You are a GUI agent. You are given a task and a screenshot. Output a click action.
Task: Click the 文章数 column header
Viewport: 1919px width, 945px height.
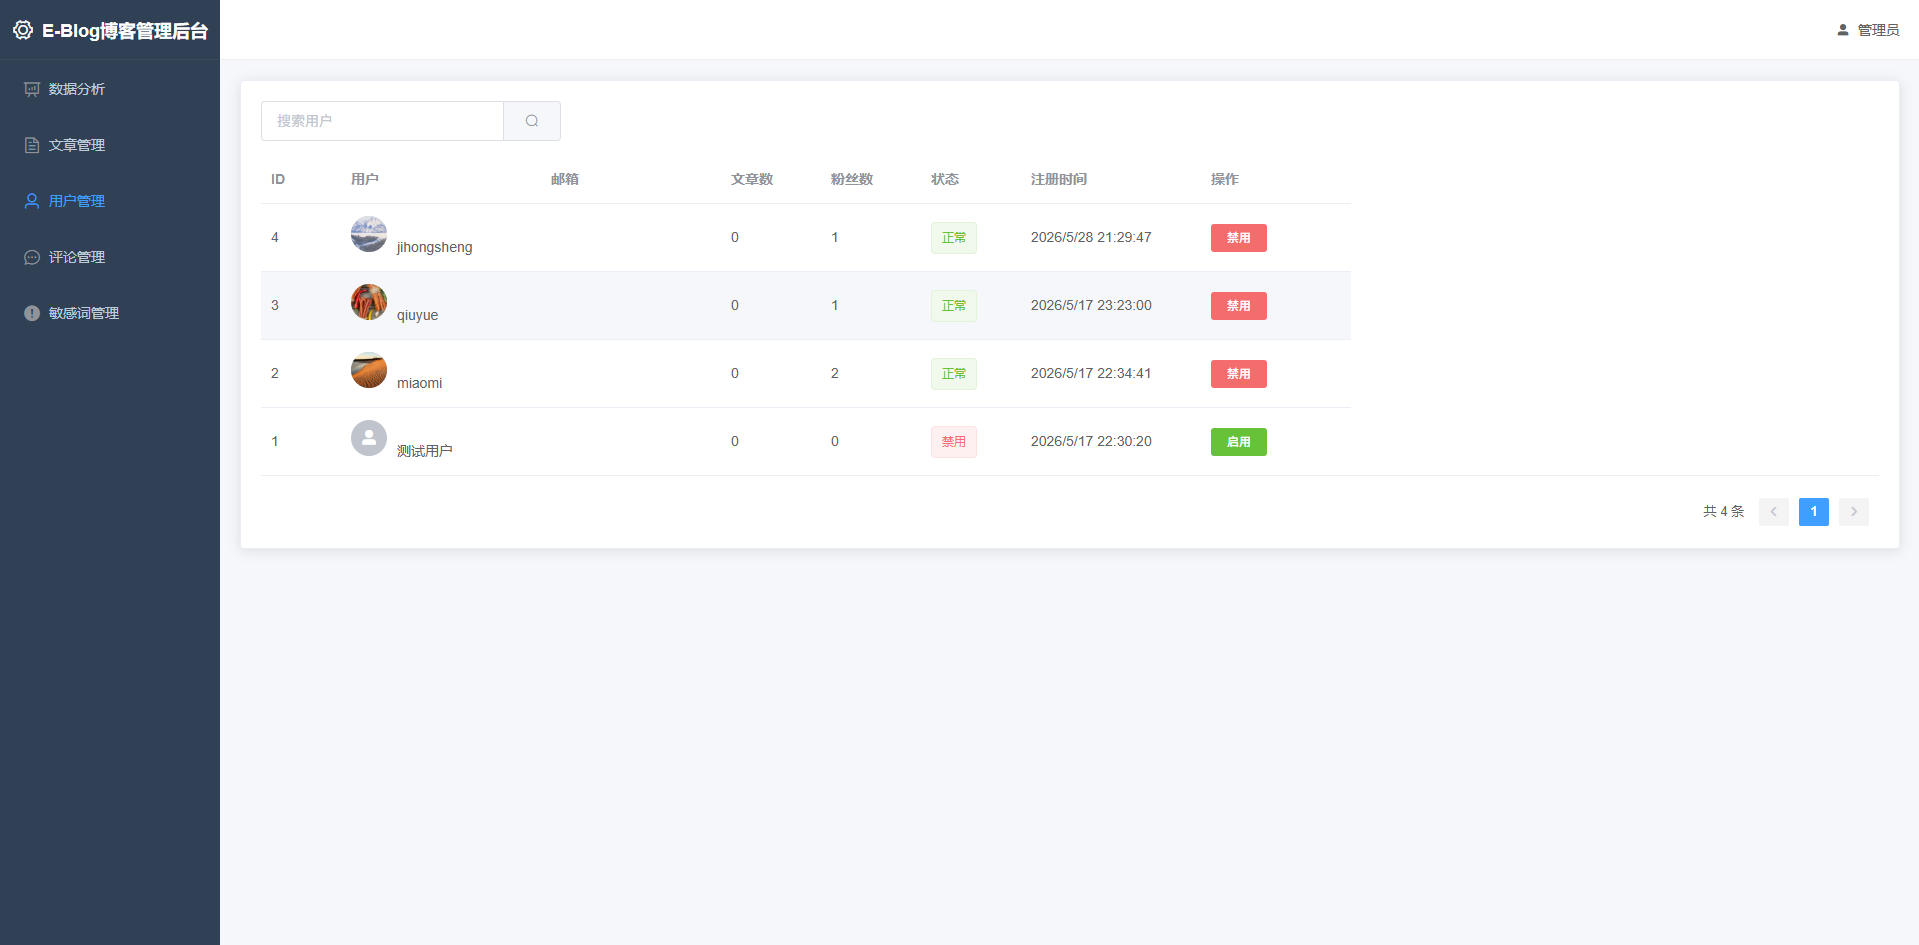coord(752,180)
